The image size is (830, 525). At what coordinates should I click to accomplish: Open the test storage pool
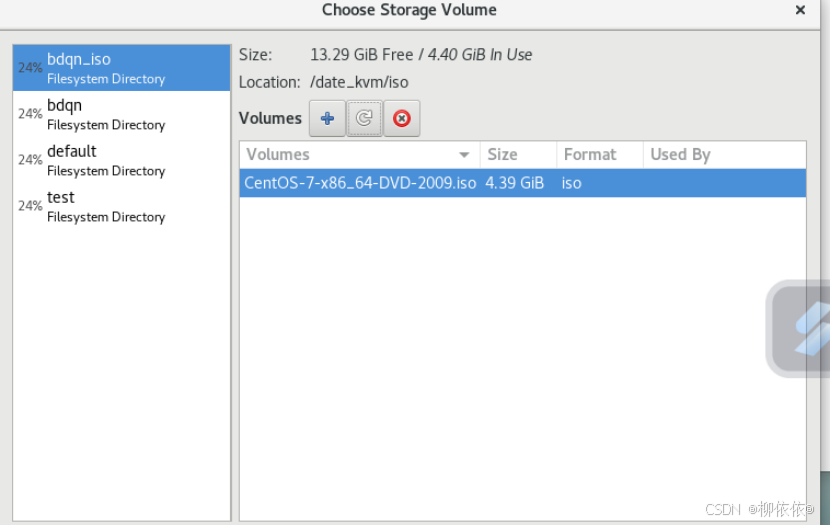[x=122, y=206]
